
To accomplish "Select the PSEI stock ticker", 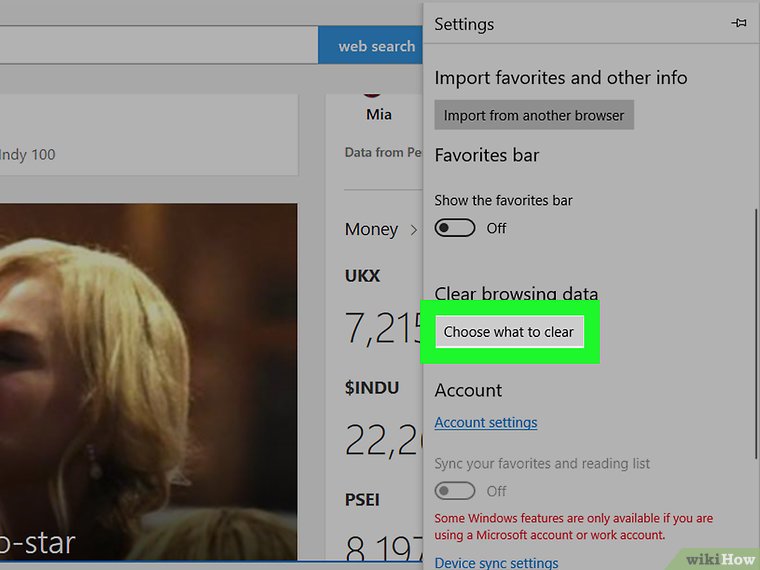I will click(x=362, y=500).
